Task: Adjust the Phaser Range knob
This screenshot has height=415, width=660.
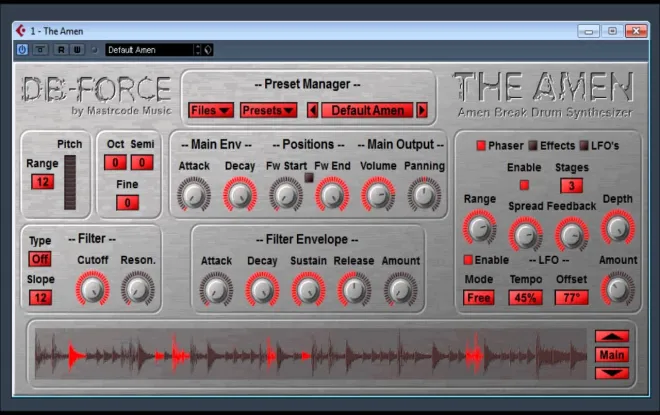Action: (x=479, y=228)
